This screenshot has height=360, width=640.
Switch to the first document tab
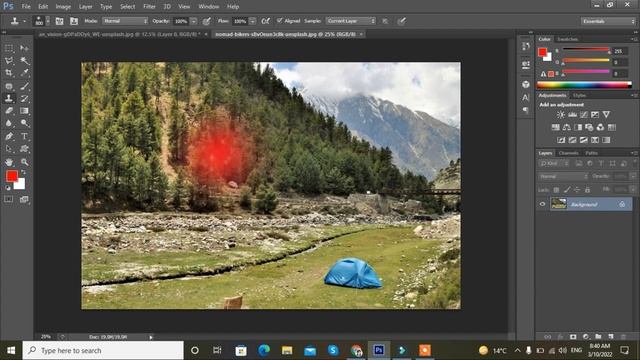tap(119, 34)
